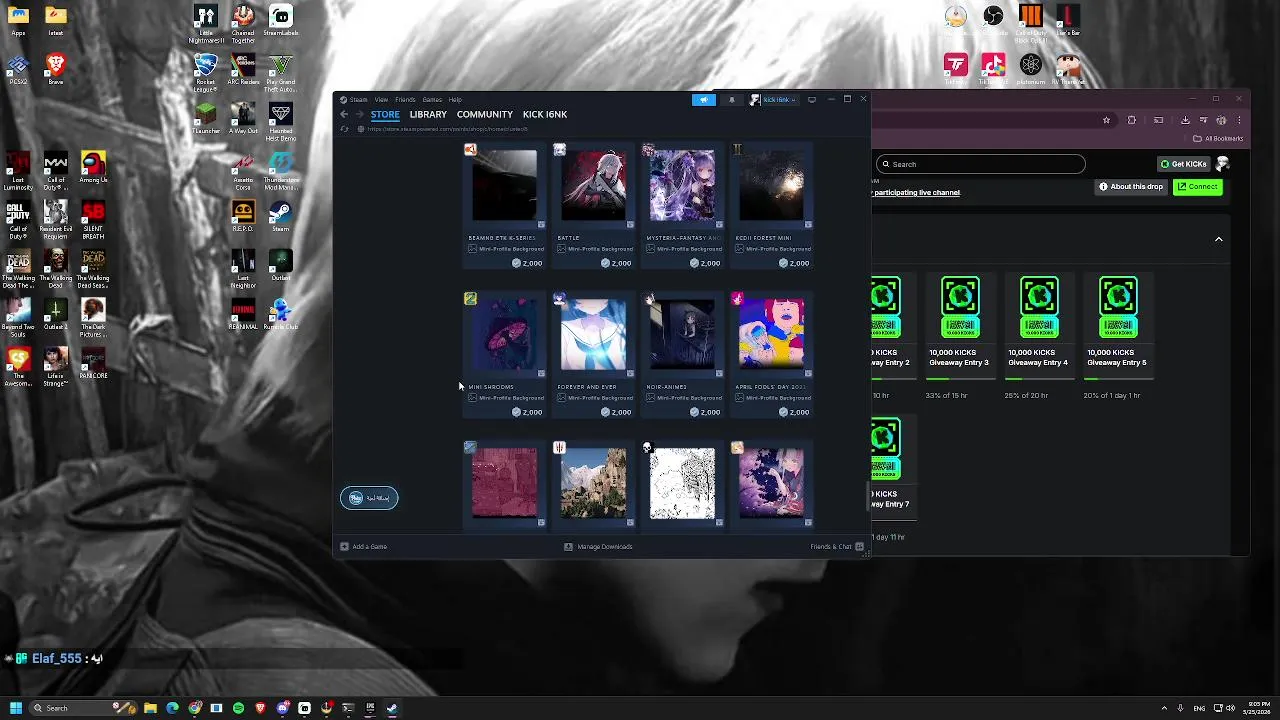Open the Brave desktop shortcut
The width and height of the screenshot is (1280, 720).
[x=56, y=70]
